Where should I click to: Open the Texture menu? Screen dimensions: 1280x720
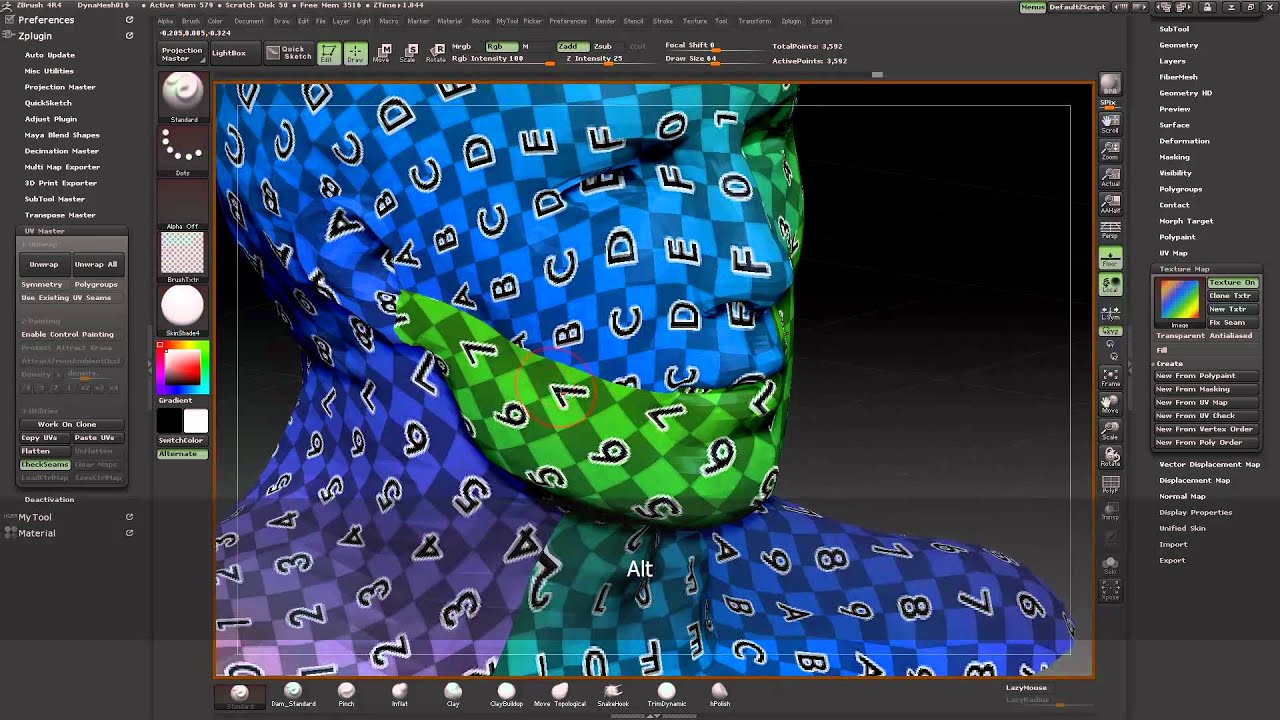point(694,21)
